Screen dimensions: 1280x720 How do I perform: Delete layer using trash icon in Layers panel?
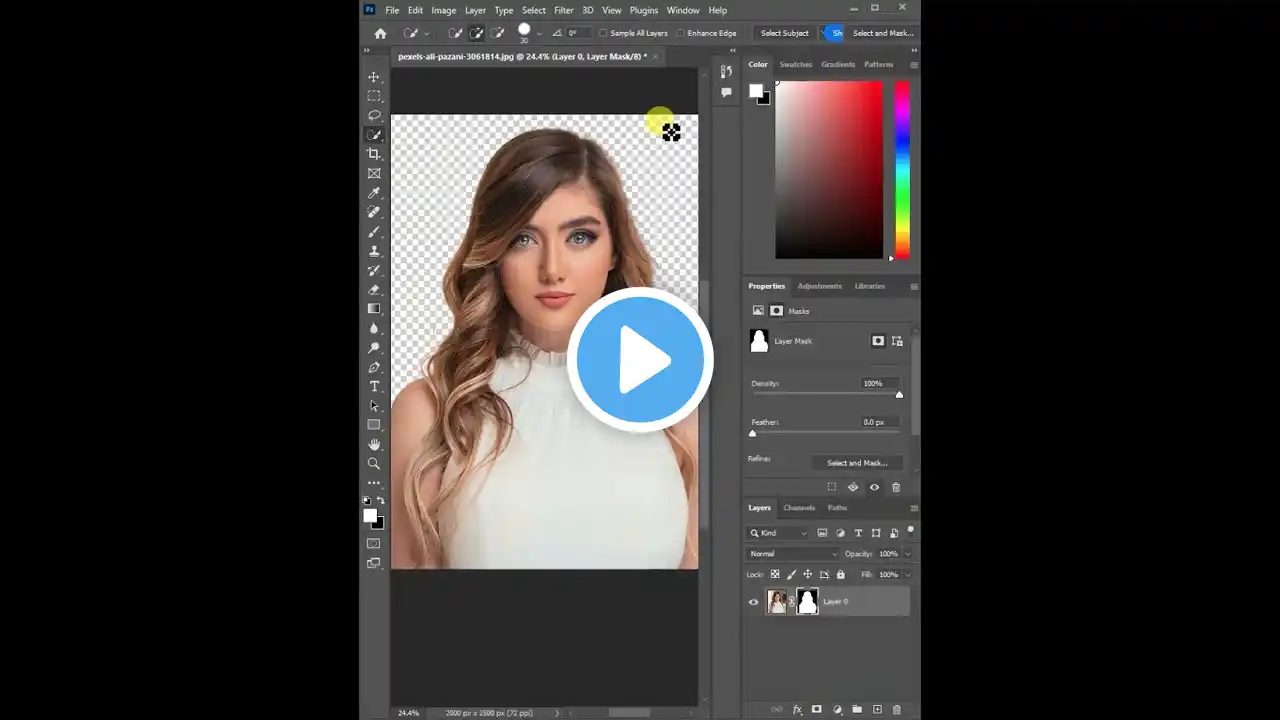click(896, 709)
